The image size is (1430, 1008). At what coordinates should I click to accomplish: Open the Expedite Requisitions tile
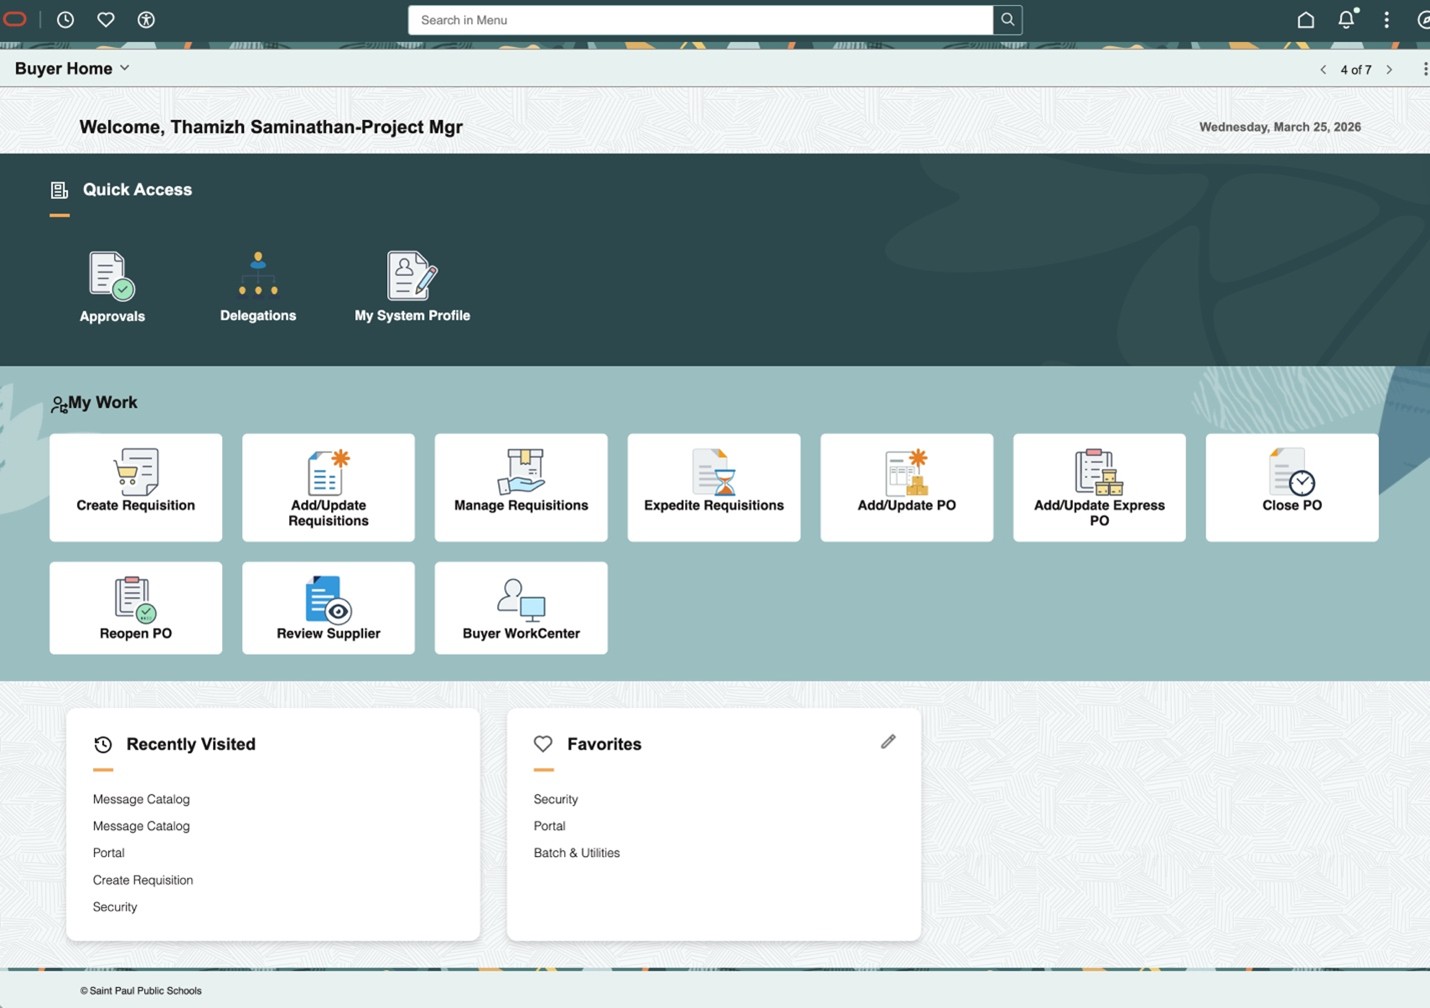coord(714,487)
